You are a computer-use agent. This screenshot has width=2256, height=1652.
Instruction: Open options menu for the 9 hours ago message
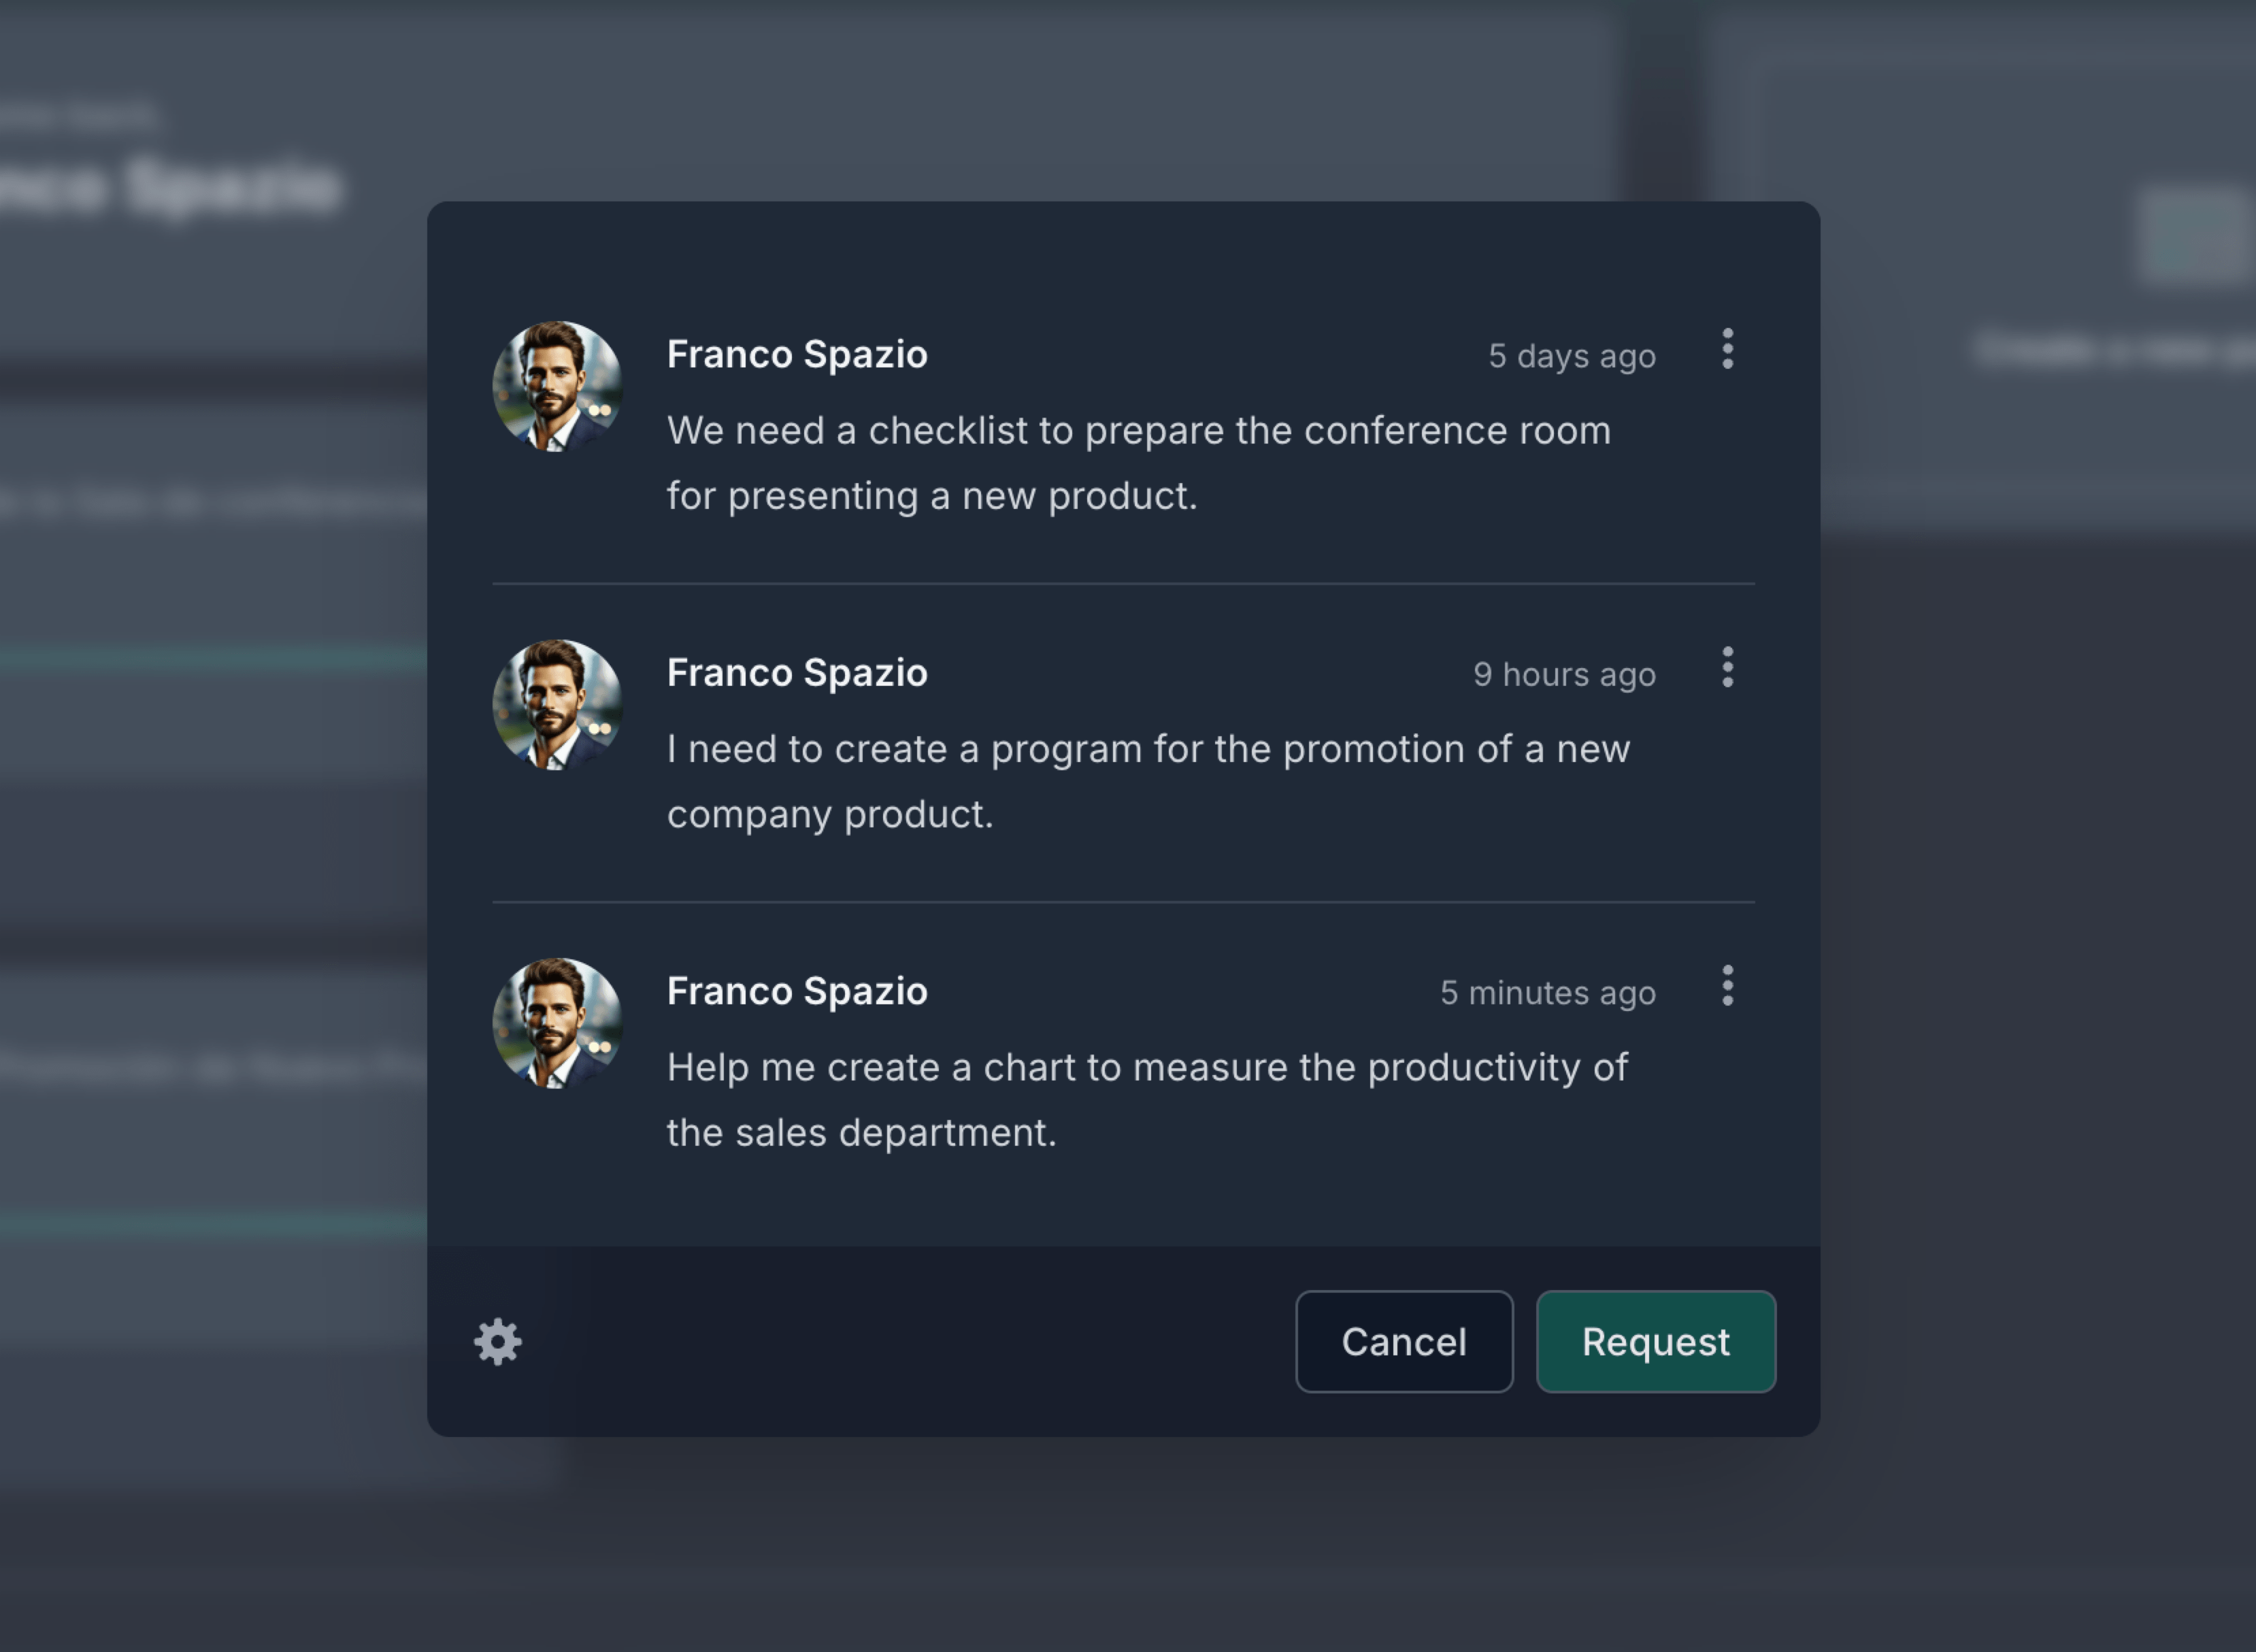point(1727,668)
